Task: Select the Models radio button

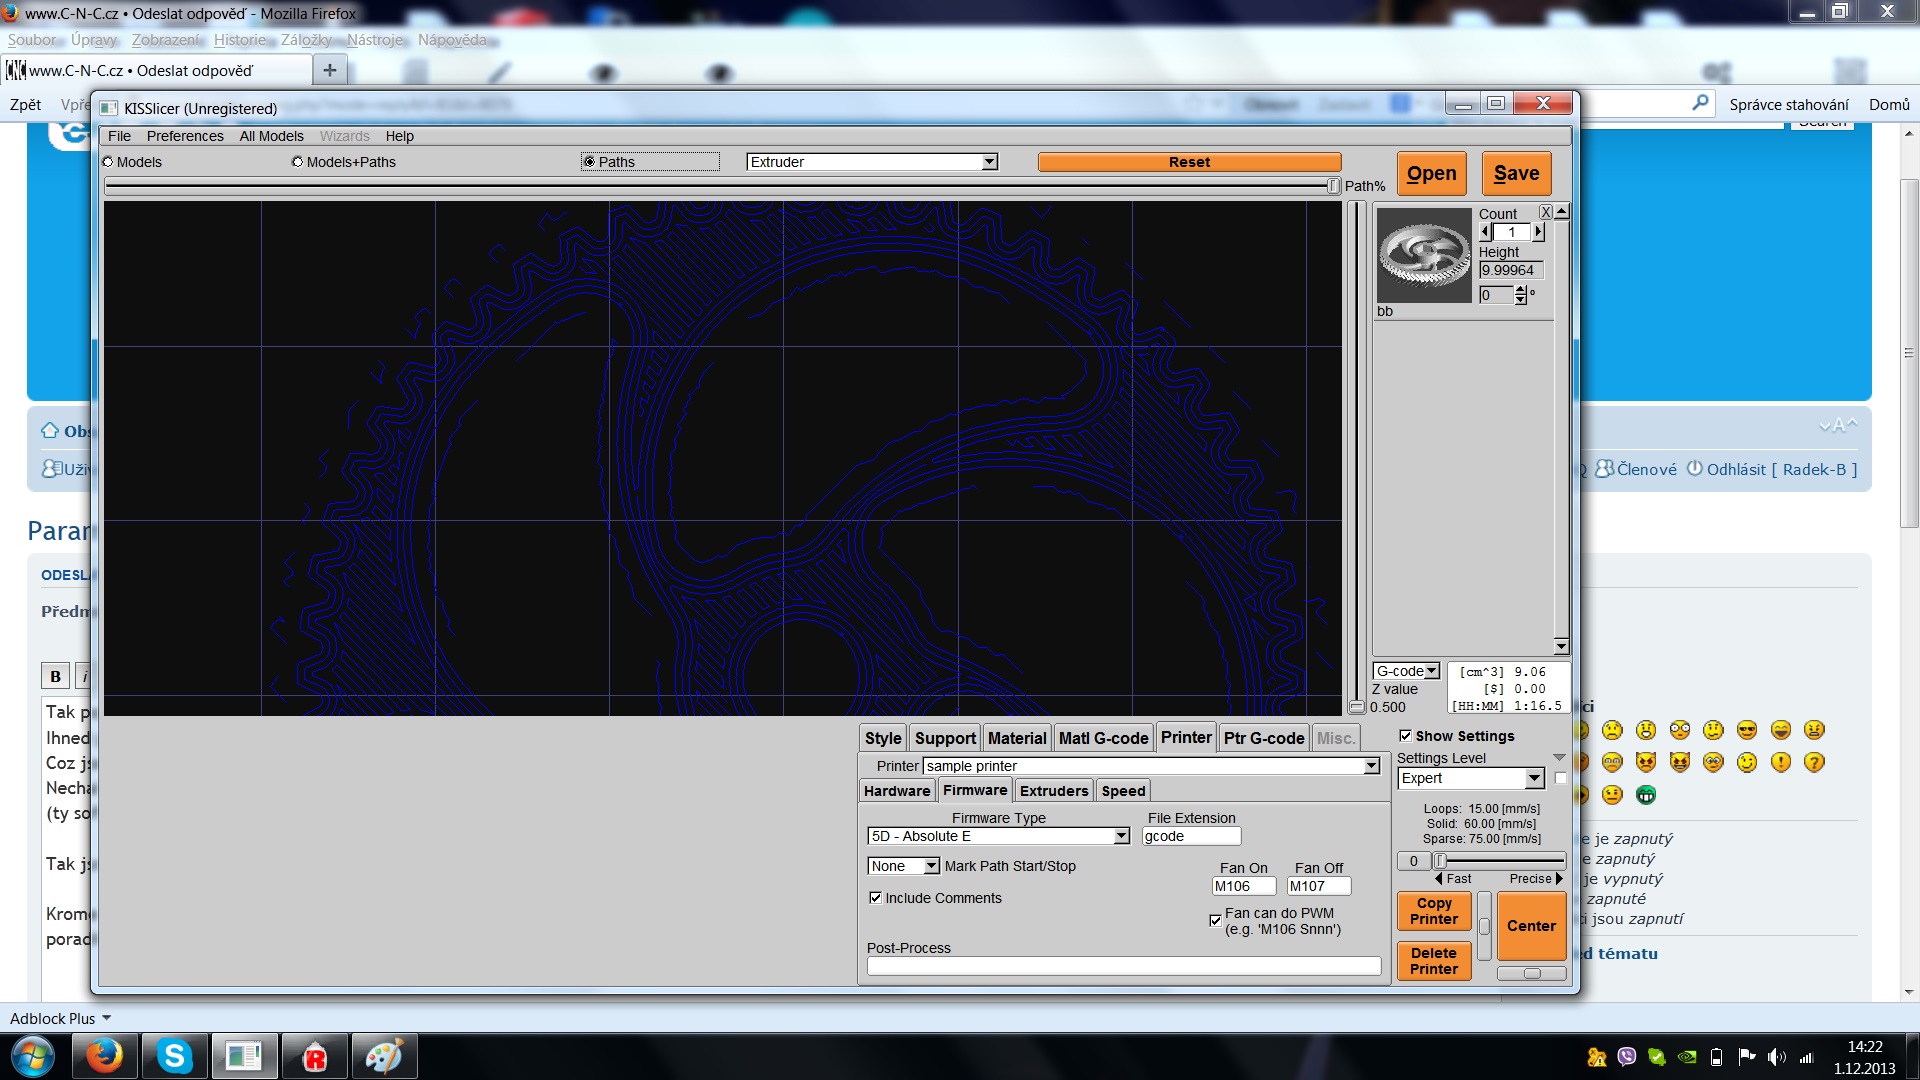Action: pyautogui.click(x=109, y=162)
